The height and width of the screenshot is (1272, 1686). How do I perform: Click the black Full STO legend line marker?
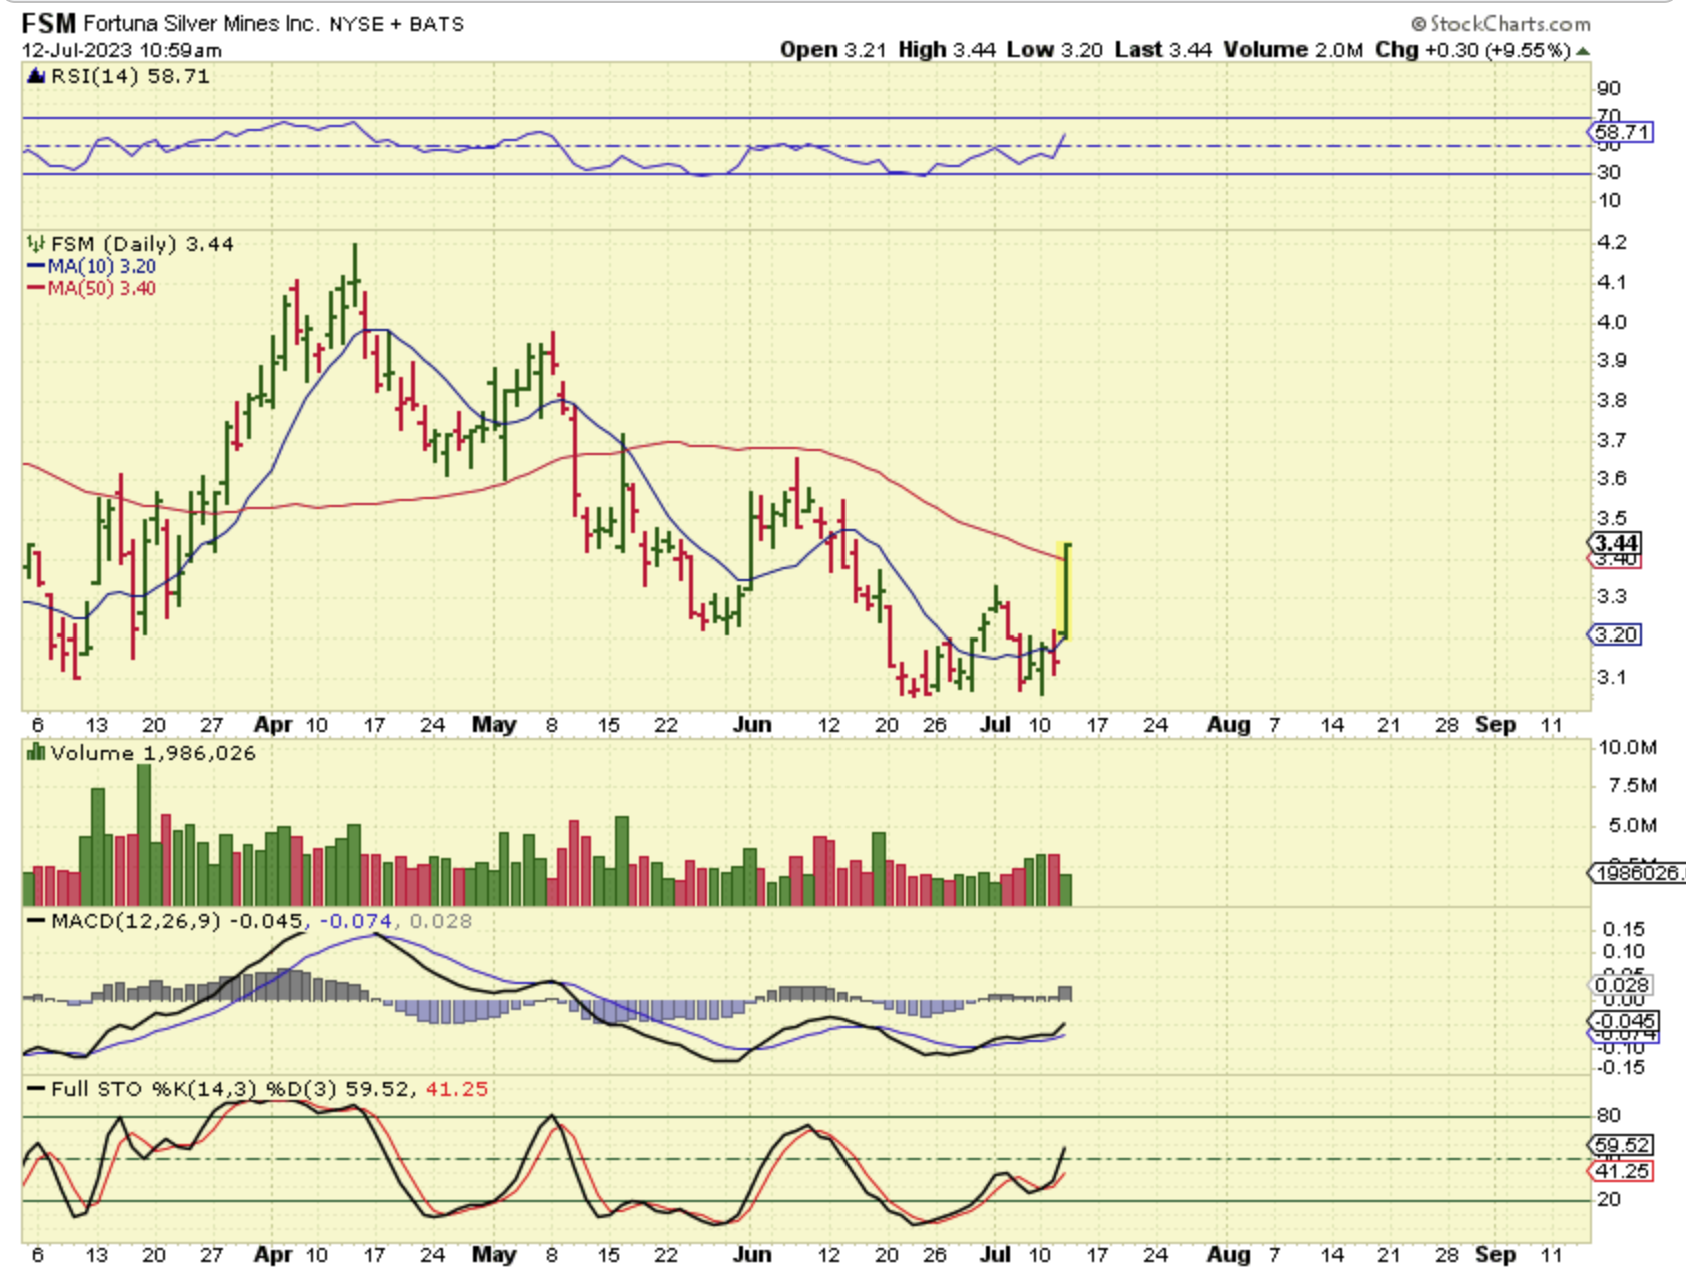36,1089
